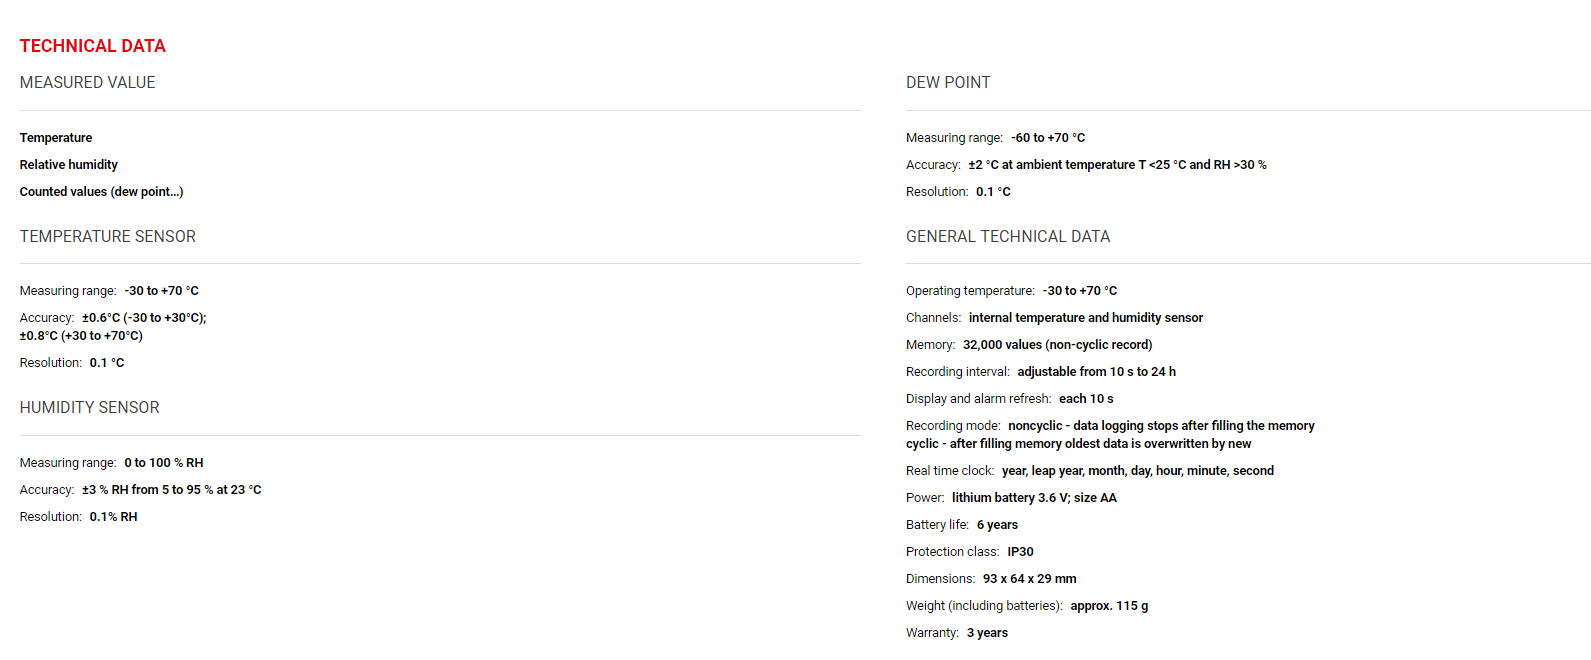The width and height of the screenshot is (1591, 660).
Task: Click the lithium battery 3.6 V power text
Action: pos(1034,498)
